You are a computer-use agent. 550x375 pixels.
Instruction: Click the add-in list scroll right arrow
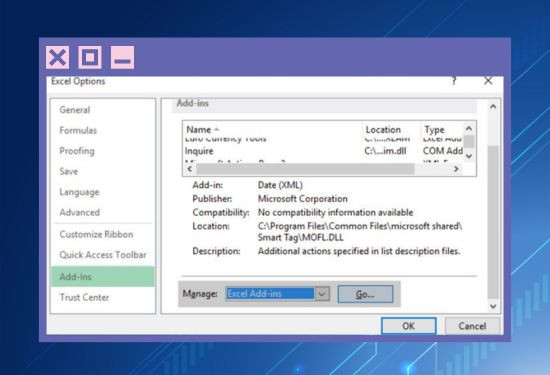click(456, 169)
